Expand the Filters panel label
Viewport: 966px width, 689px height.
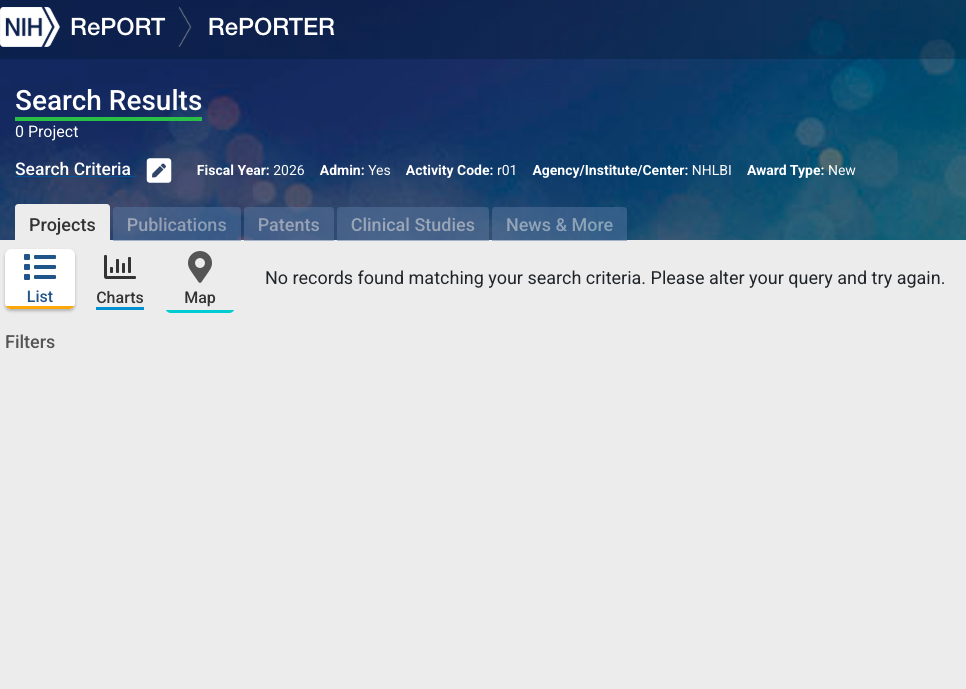click(x=30, y=342)
